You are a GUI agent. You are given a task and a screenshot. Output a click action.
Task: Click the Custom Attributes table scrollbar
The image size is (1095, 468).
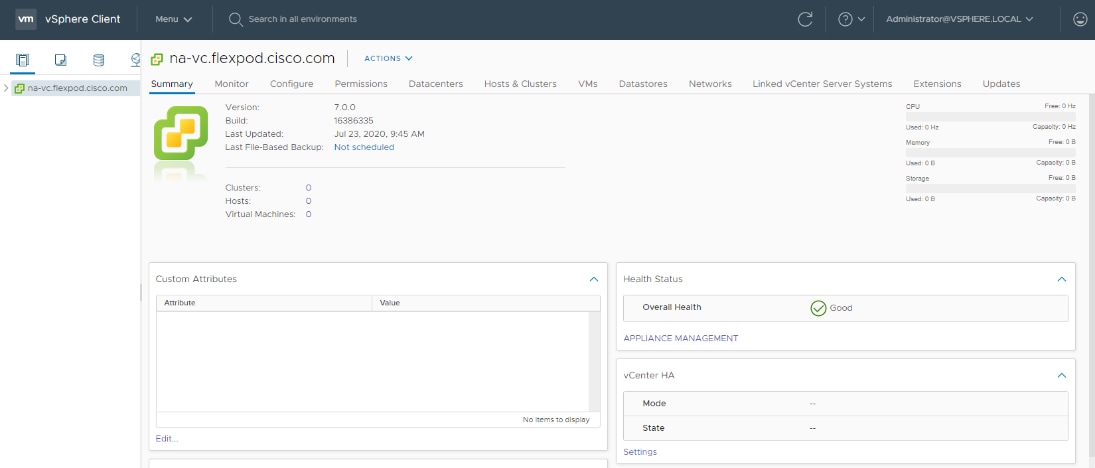tap(594, 361)
